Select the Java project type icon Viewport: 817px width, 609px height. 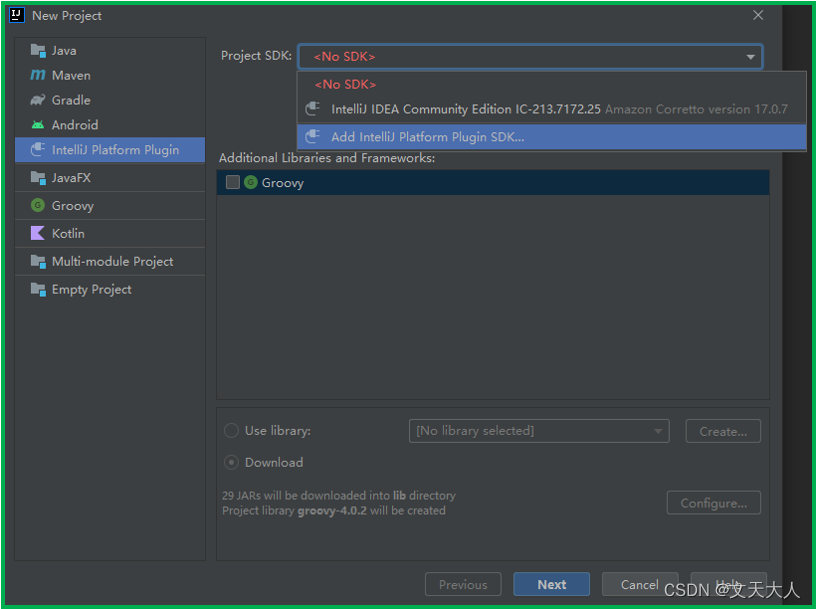point(39,50)
